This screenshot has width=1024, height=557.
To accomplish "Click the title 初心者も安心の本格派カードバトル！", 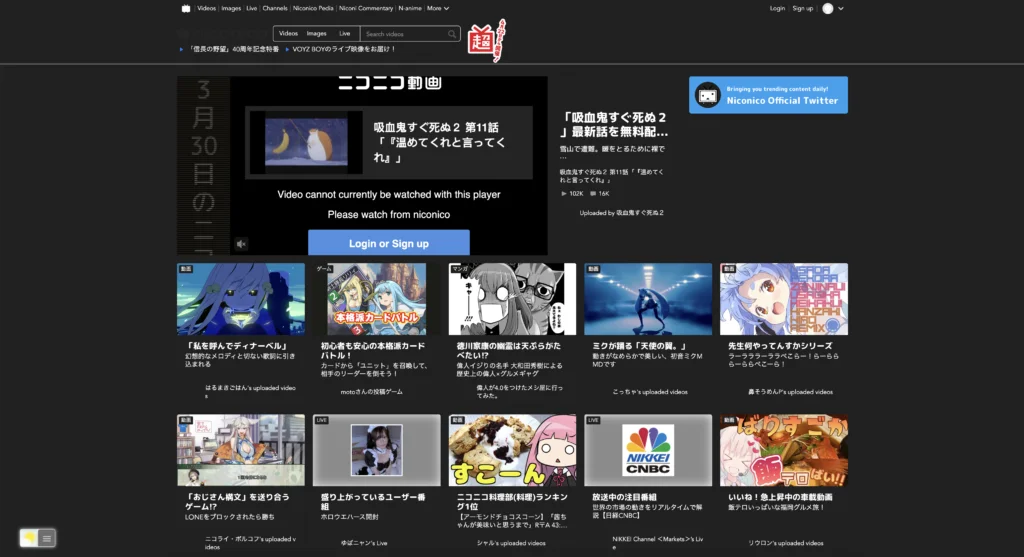I will pyautogui.click(x=373, y=350).
